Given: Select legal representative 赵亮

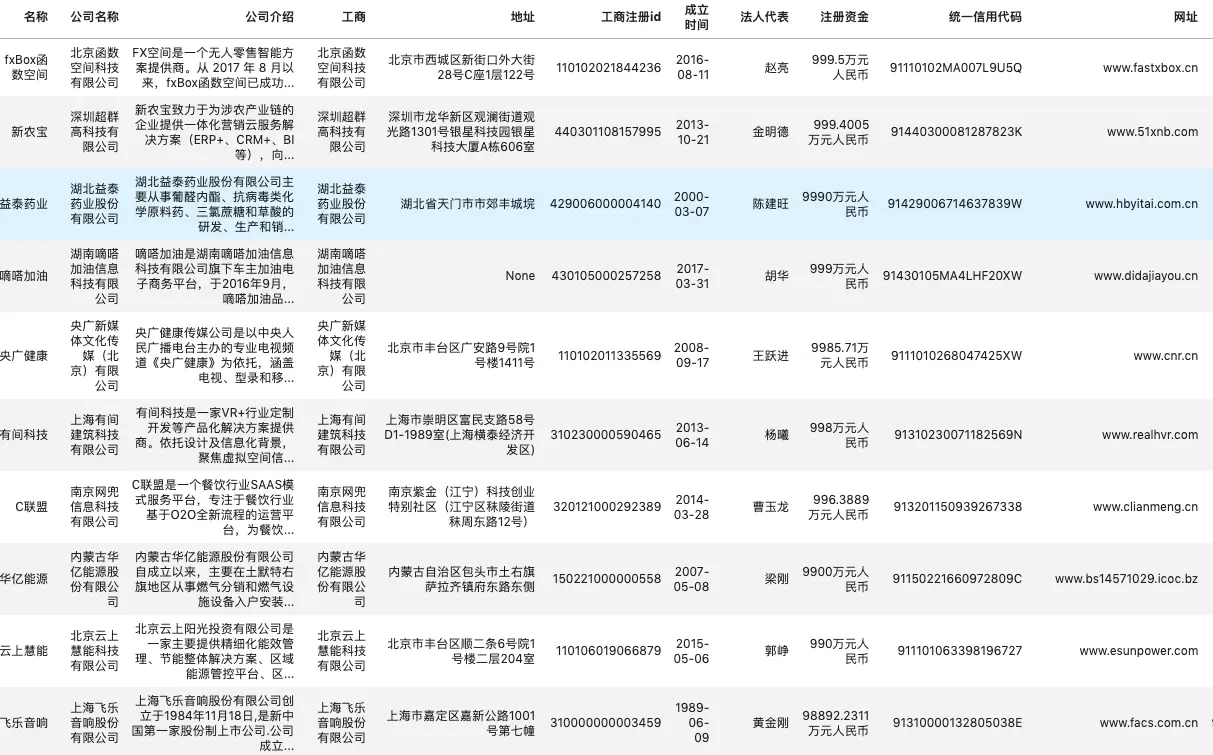Looking at the screenshot, I should (x=776, y=68).
